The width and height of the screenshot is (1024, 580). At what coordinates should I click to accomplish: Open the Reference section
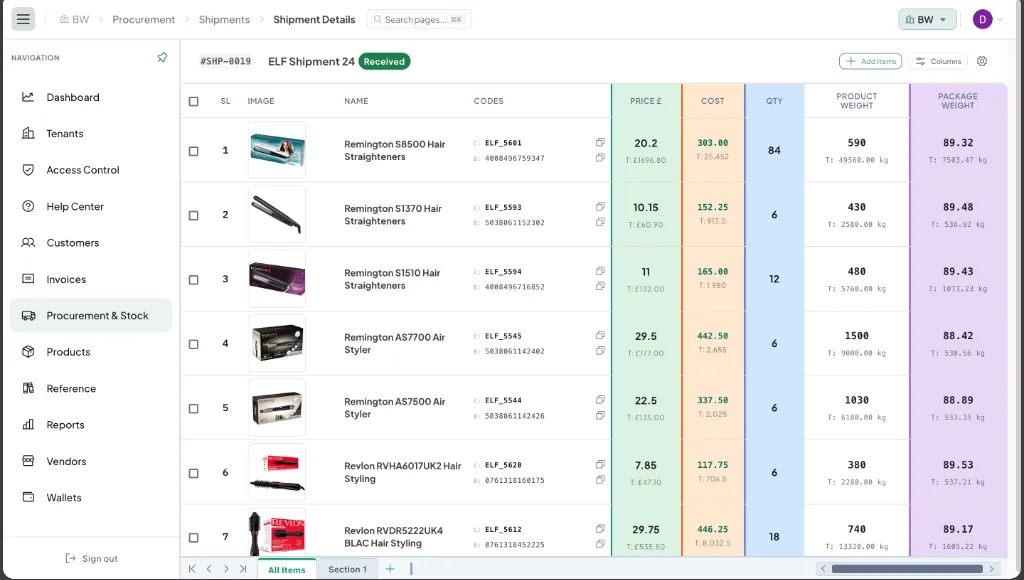pyautogui.click(x=91, y=388)
